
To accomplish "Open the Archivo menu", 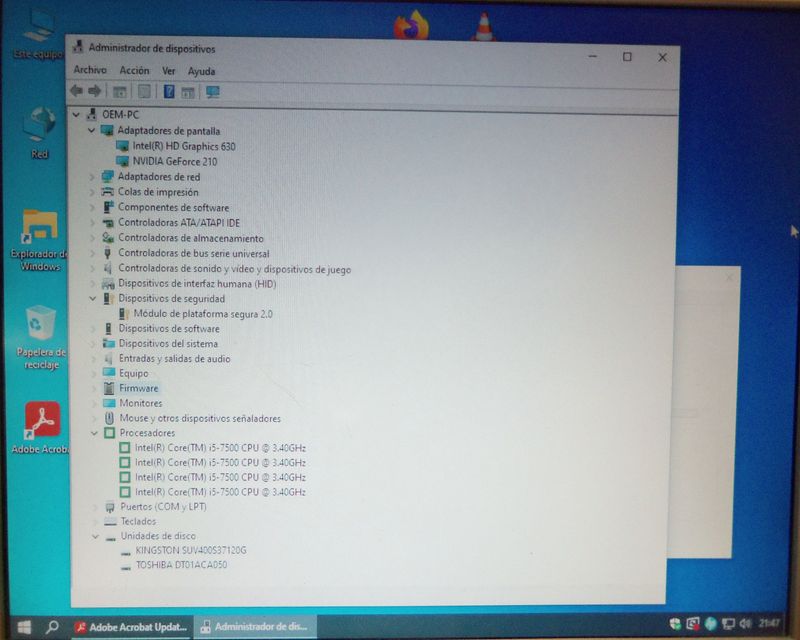I will pos(90,70).
